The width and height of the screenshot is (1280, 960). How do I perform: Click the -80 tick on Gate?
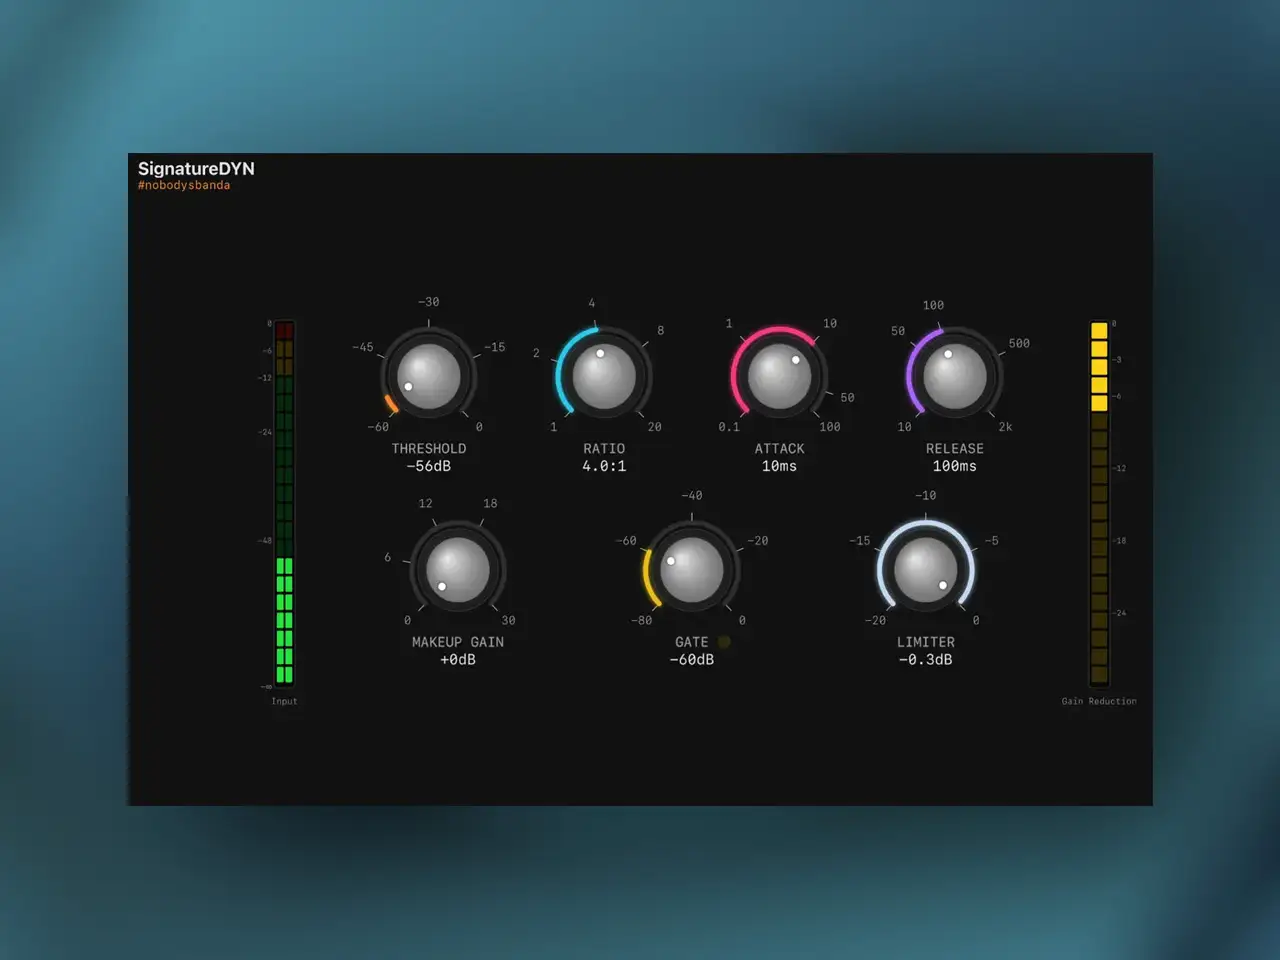coord(641,620)
